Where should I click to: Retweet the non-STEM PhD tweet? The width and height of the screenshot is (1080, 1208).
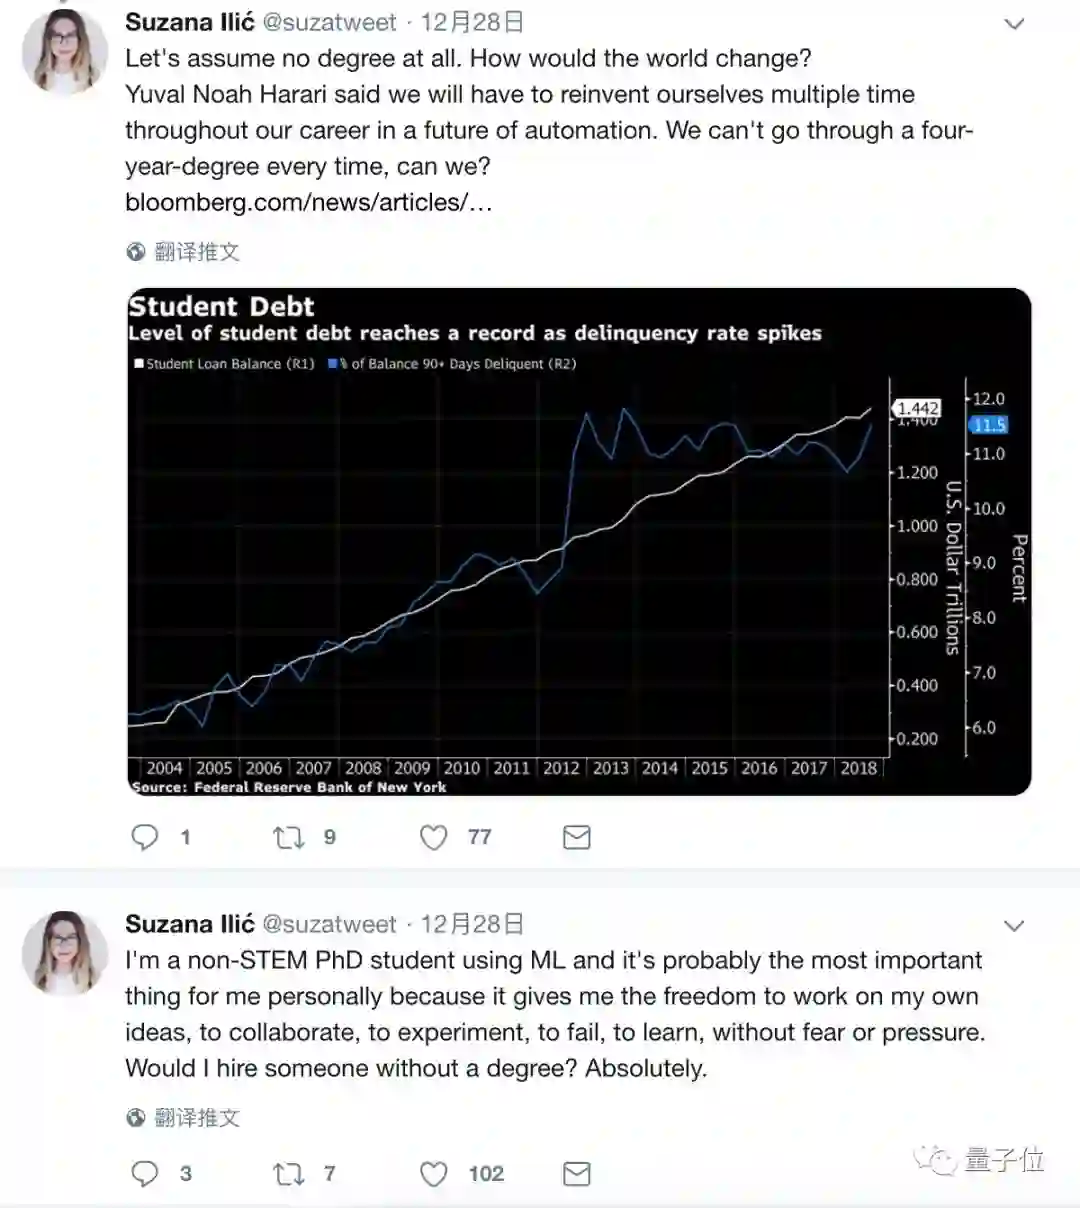[x=289, y=1173]
